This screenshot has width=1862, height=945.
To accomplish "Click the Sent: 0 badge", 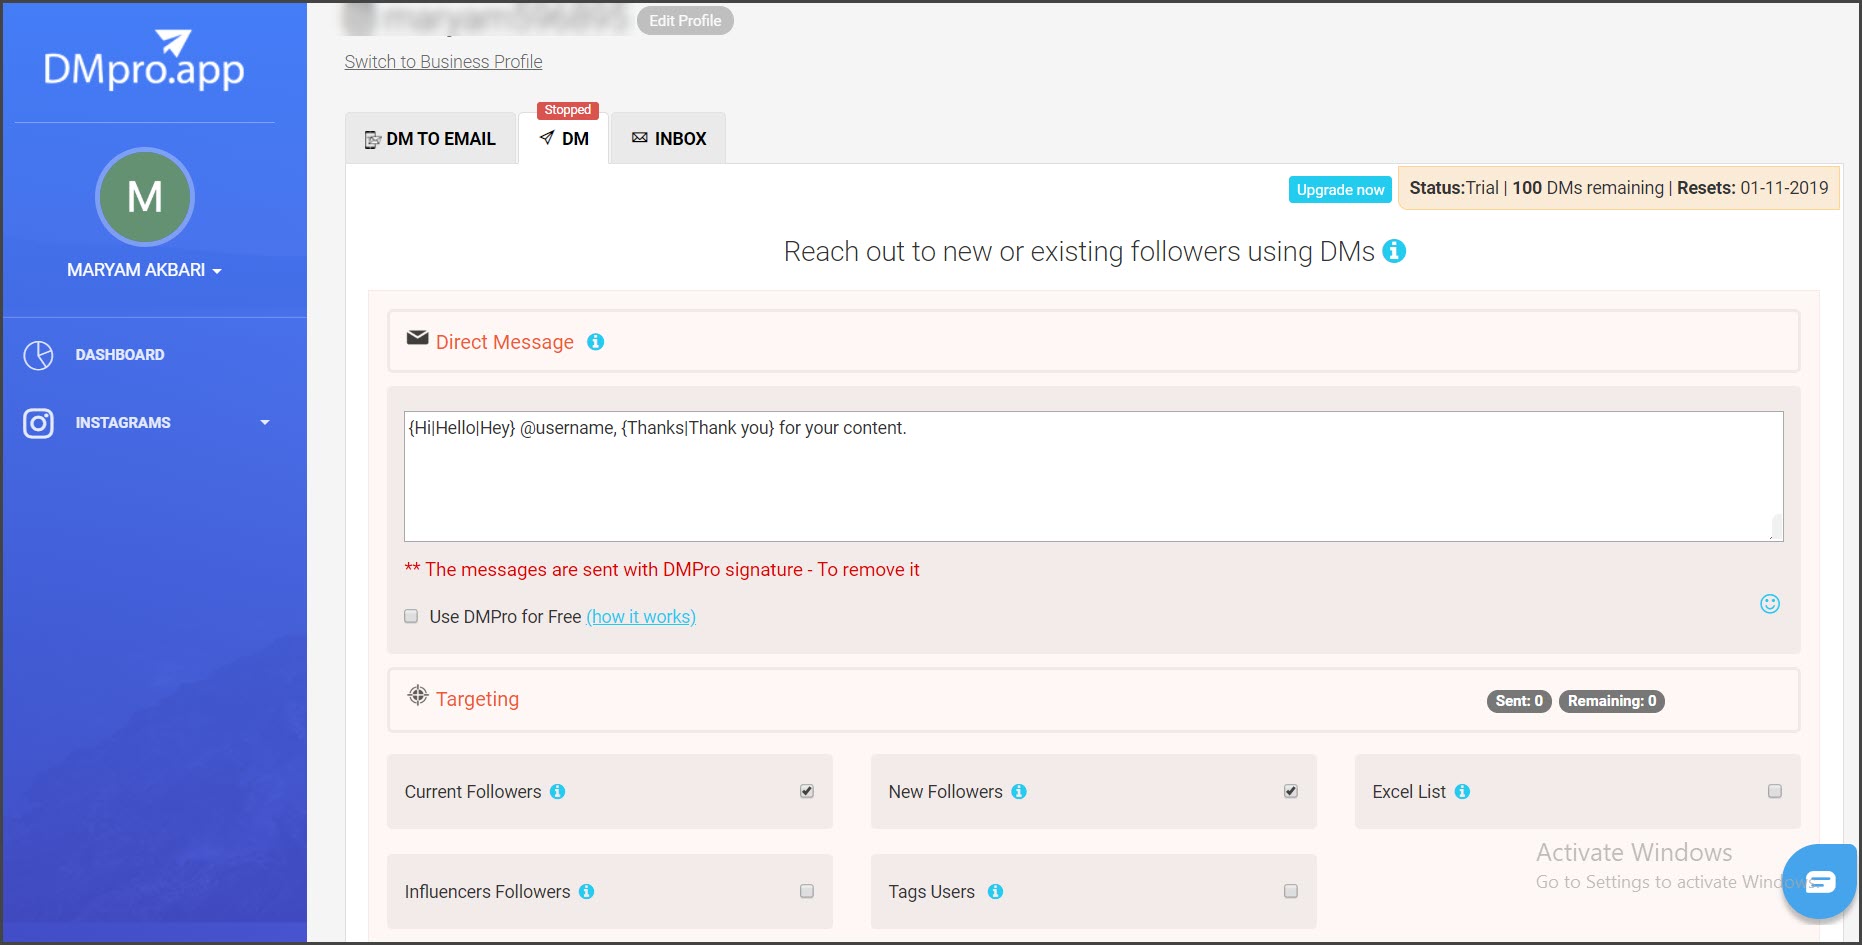I will 1519,701.
